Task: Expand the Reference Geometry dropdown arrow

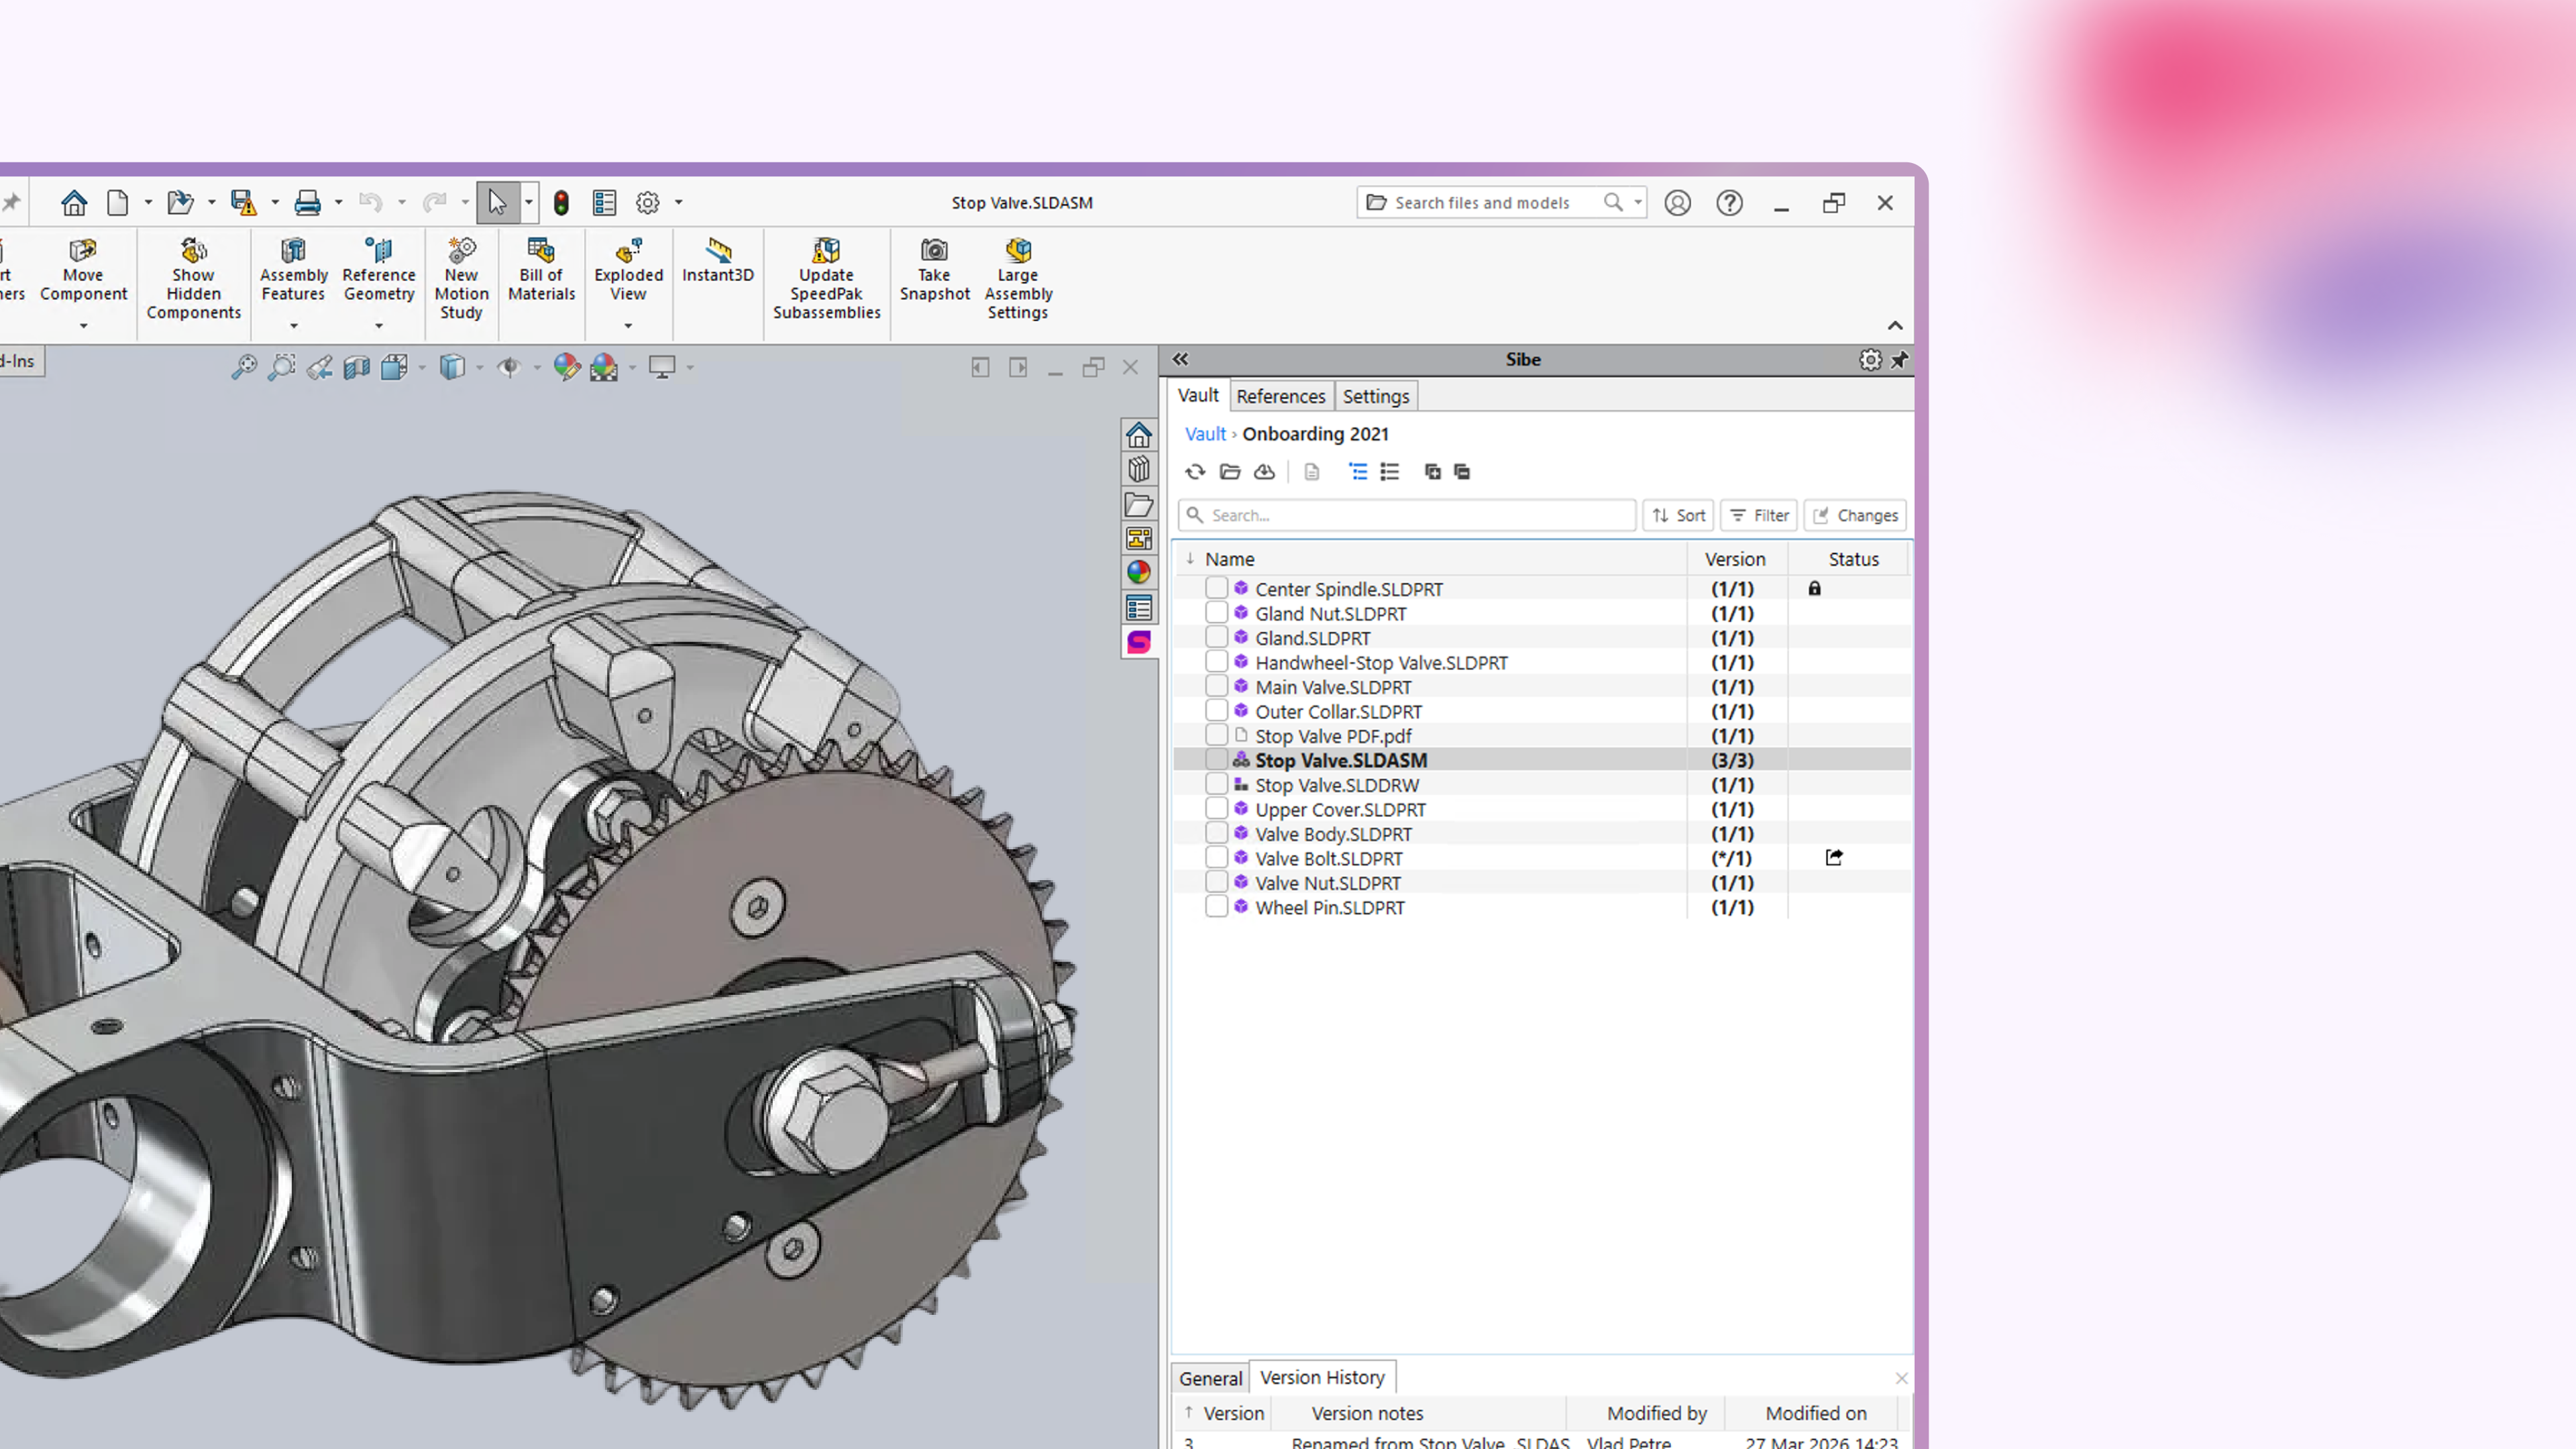Action: pos(379,326)
